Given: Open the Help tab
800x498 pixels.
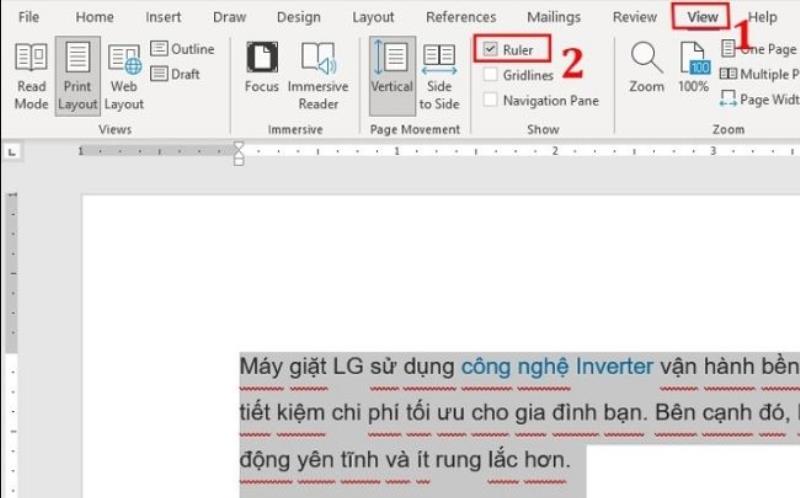Looking at the screenshot, I should (x=763, y=17).
